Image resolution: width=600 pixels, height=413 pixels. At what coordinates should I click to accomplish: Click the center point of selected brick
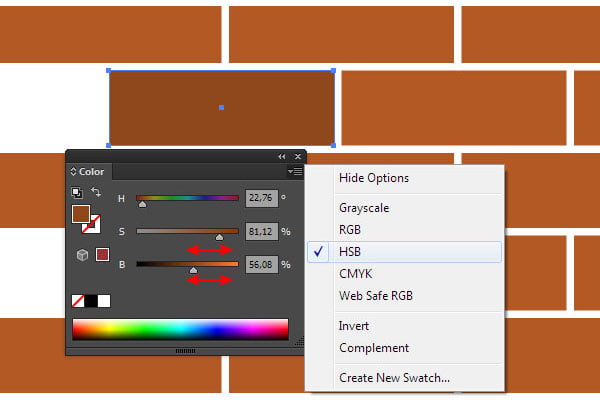(222, 108)
